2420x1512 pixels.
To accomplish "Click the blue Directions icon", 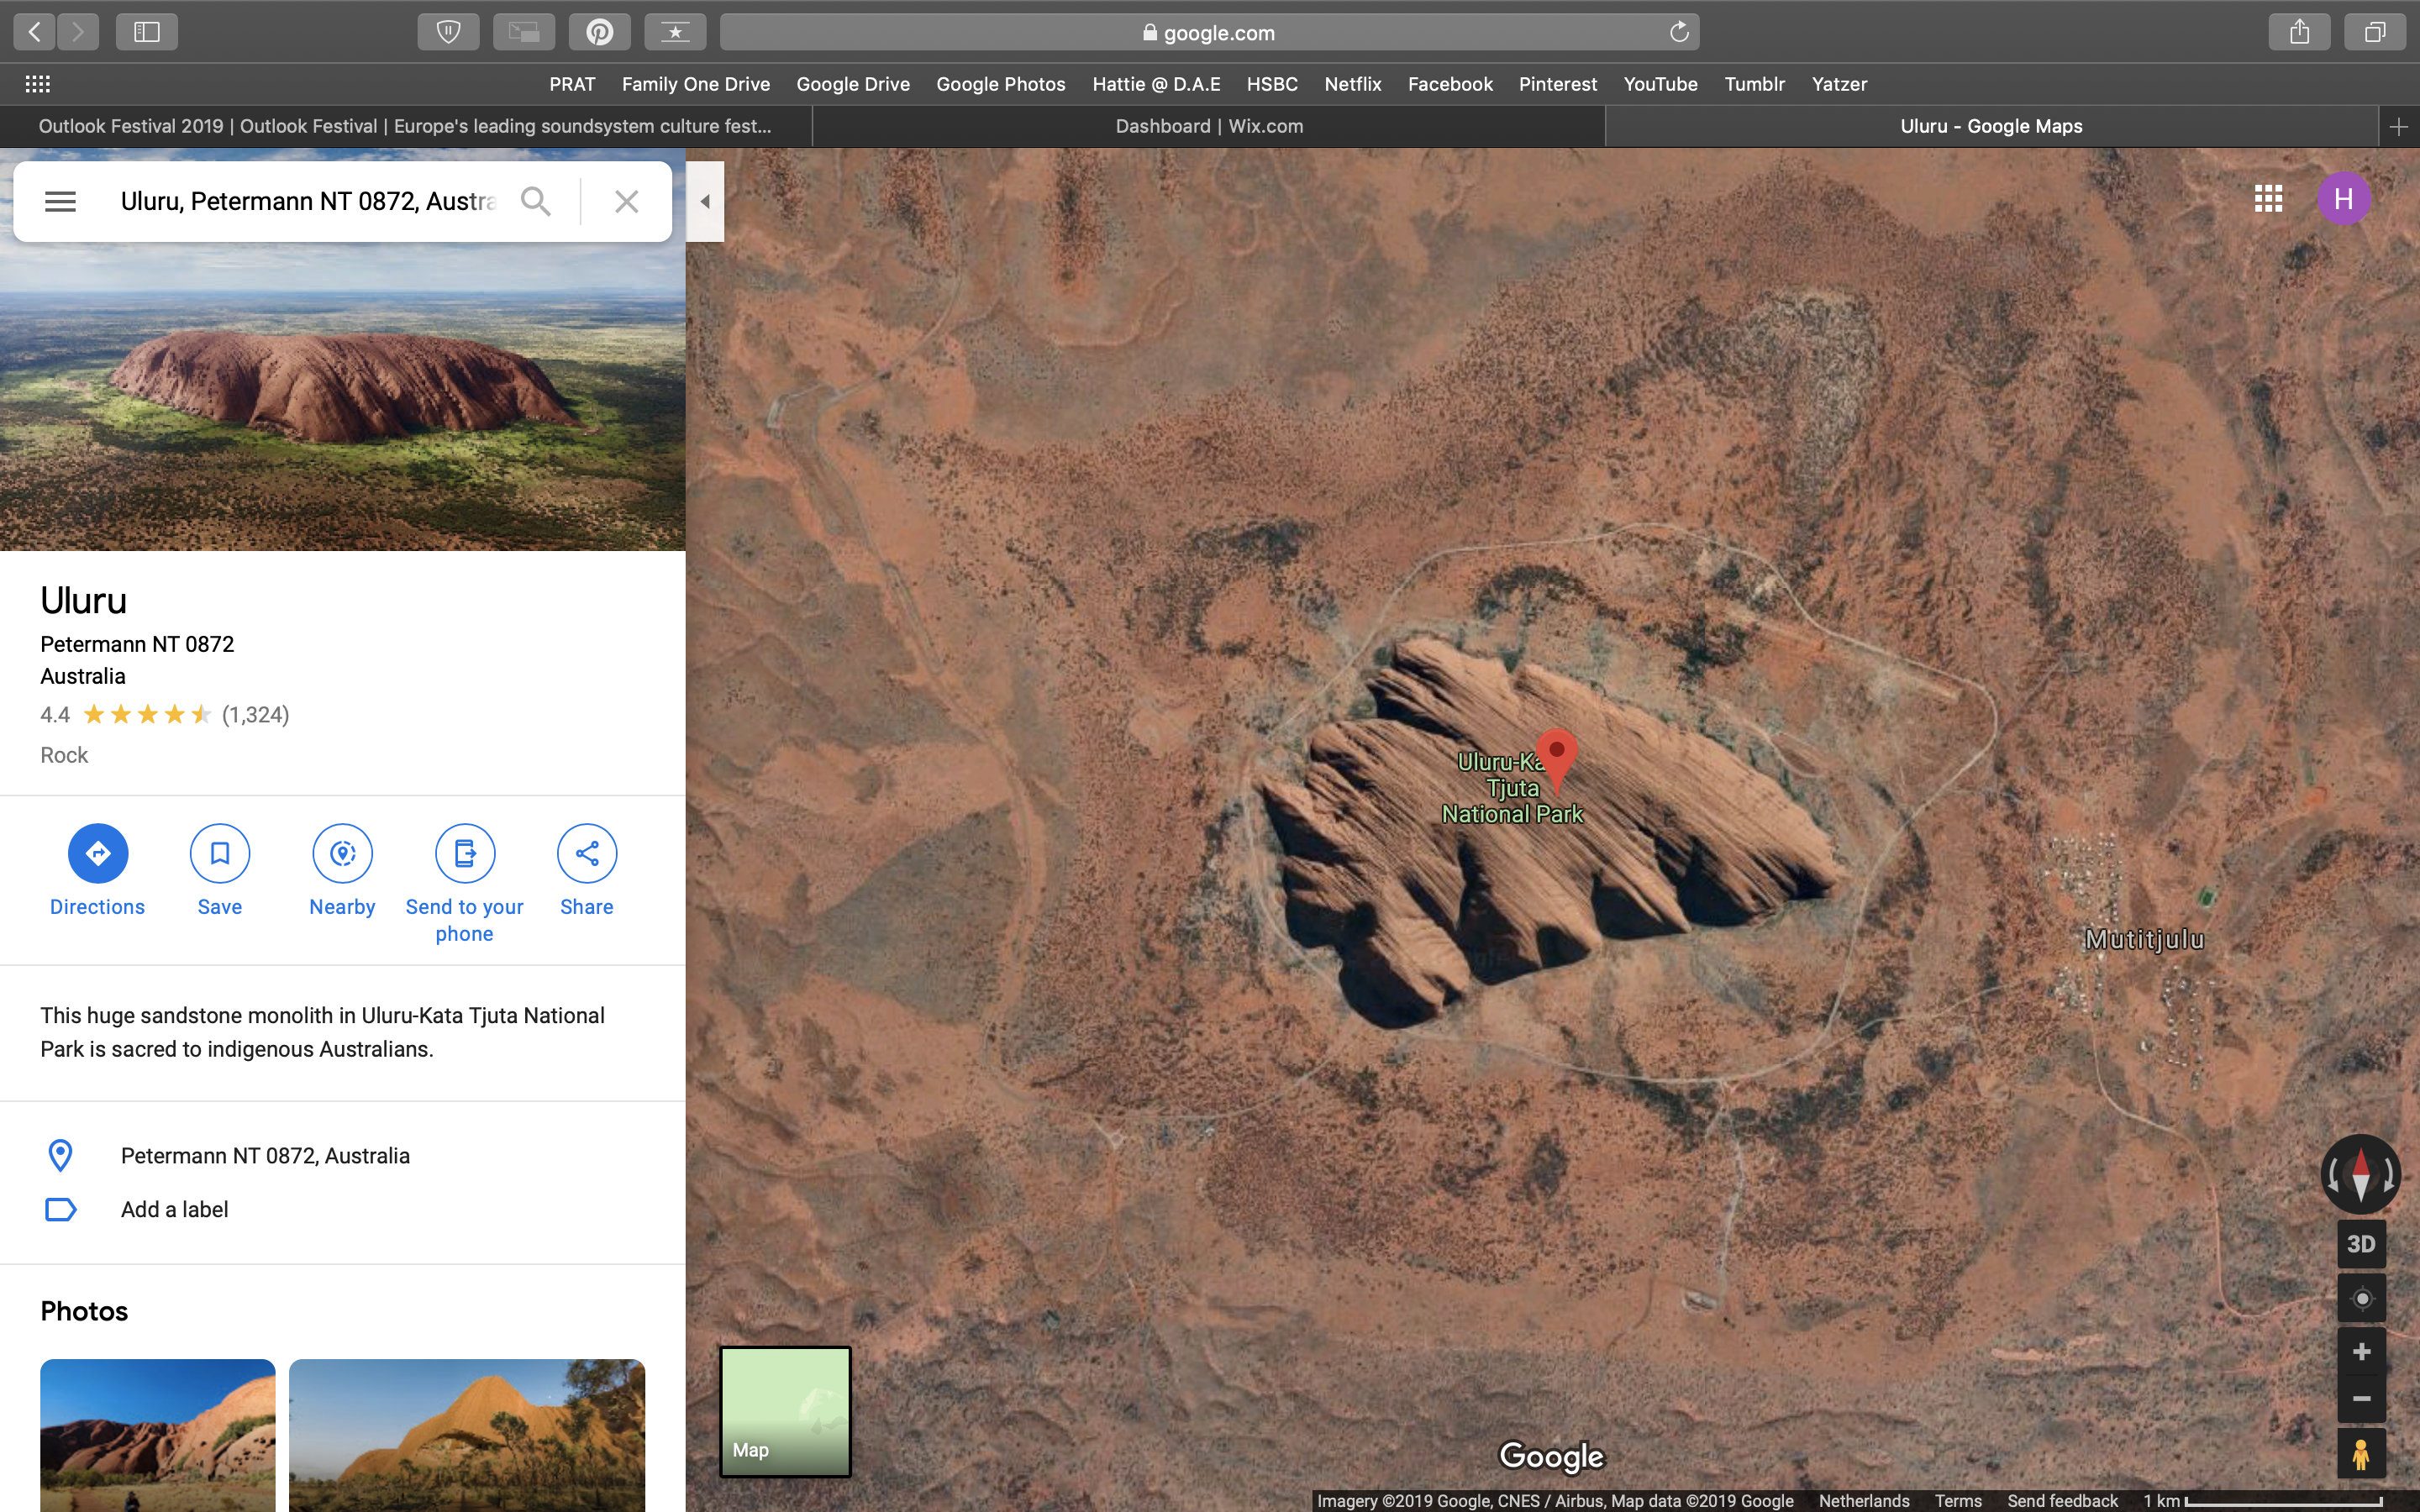I will [97, 853].
